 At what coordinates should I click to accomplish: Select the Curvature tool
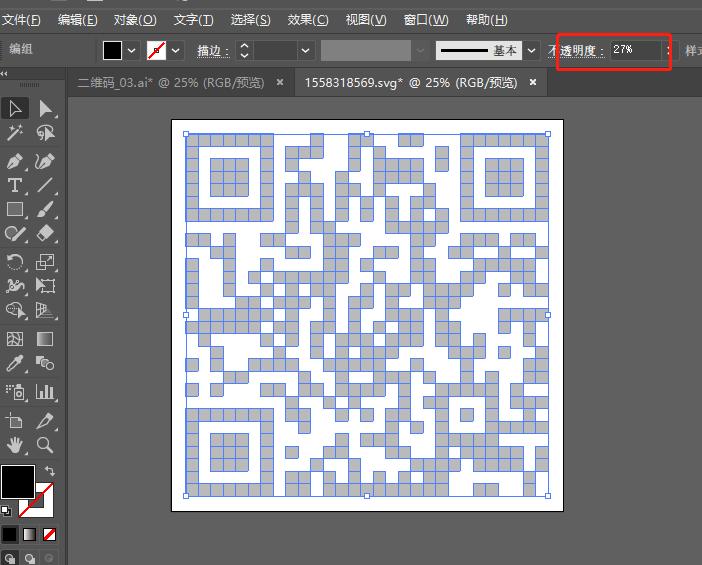(45, 161)
